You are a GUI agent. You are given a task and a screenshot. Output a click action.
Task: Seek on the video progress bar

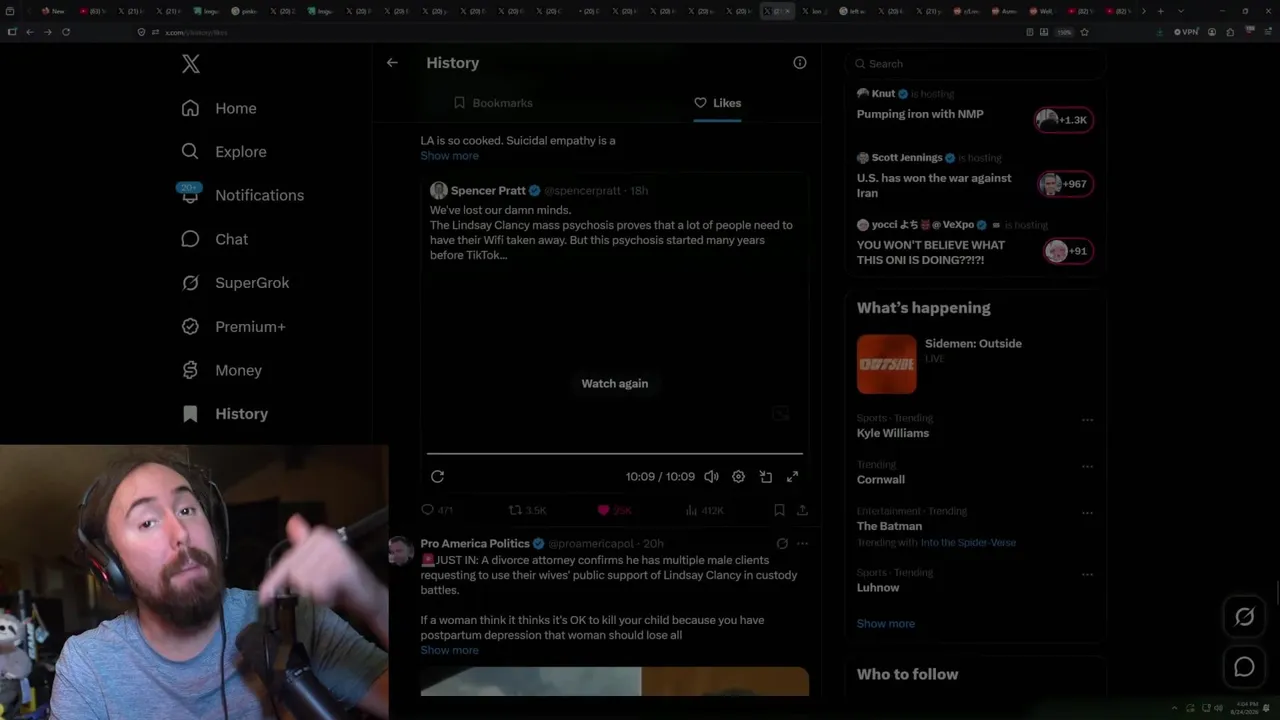615,454
